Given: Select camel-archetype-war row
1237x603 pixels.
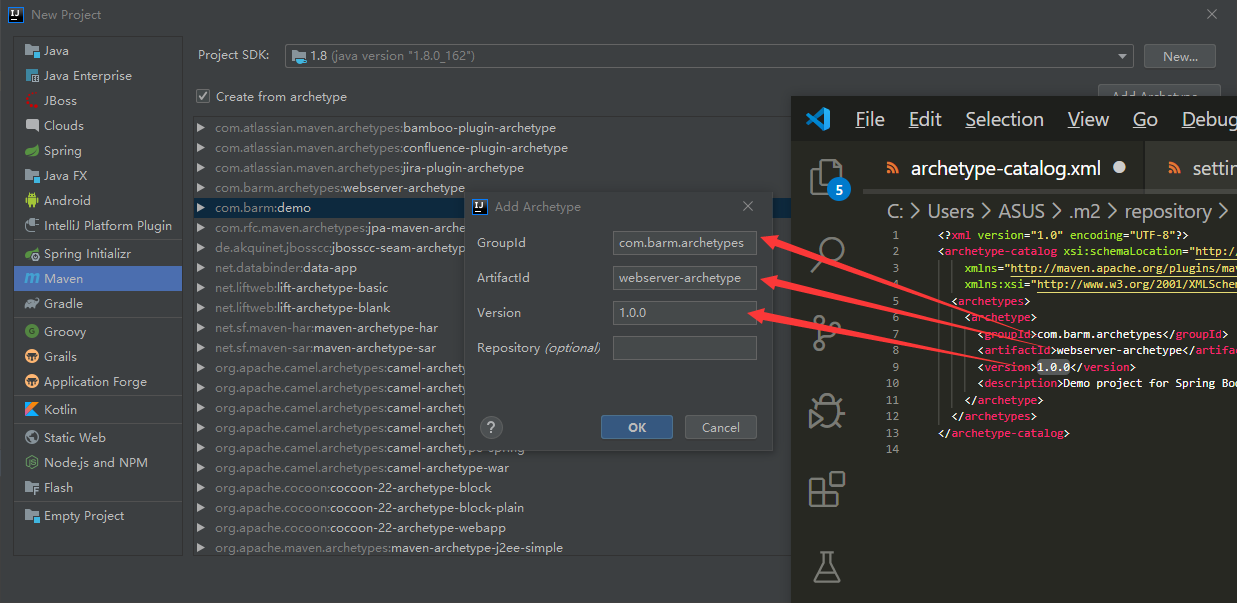Looking at the screenshot, I should (362, 468).
